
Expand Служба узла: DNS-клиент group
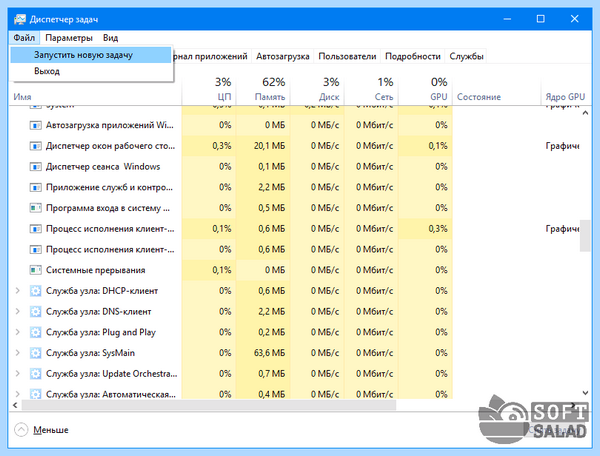[x=18, y=311]
